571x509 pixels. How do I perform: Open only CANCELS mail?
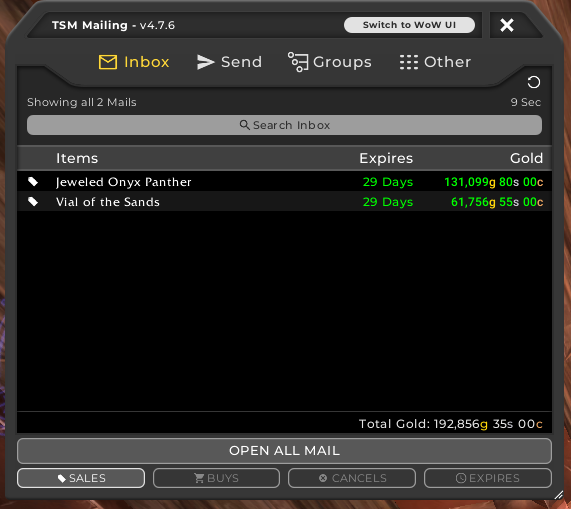click(352, 478)
